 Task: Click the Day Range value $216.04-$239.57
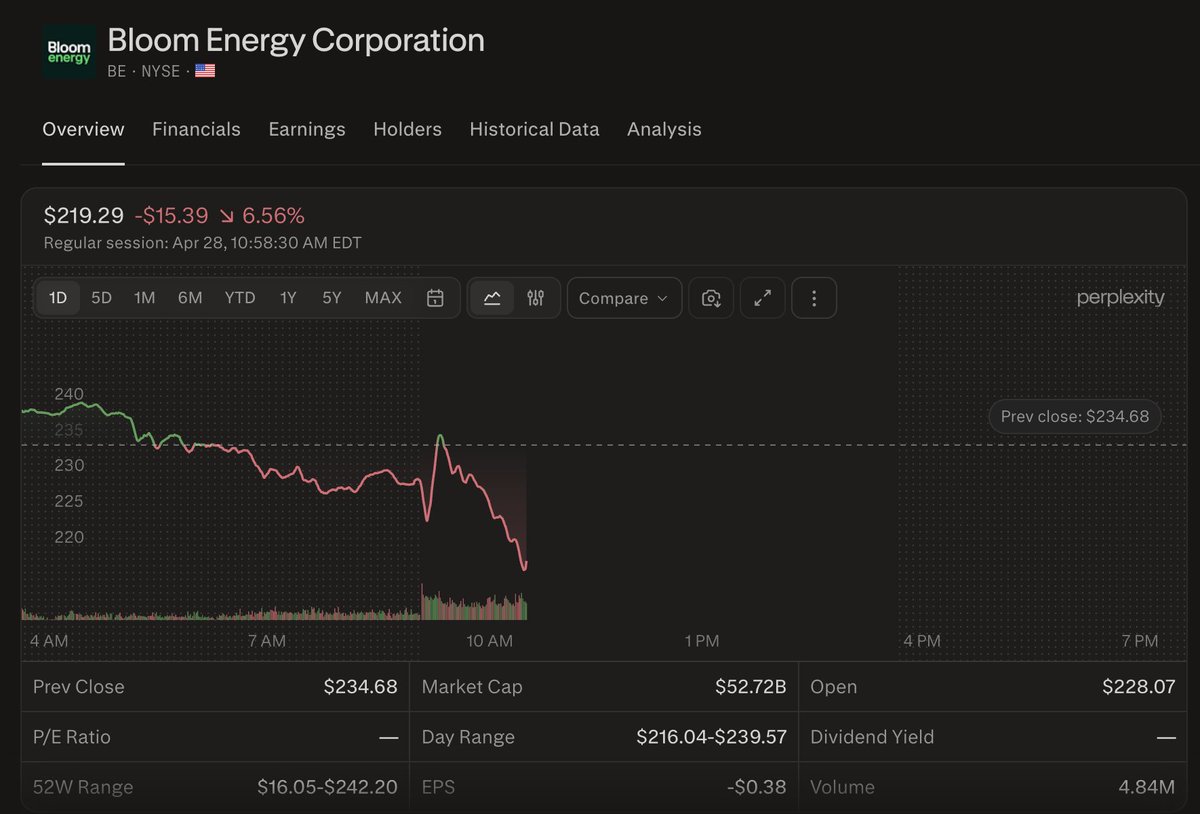click(712, 737)
